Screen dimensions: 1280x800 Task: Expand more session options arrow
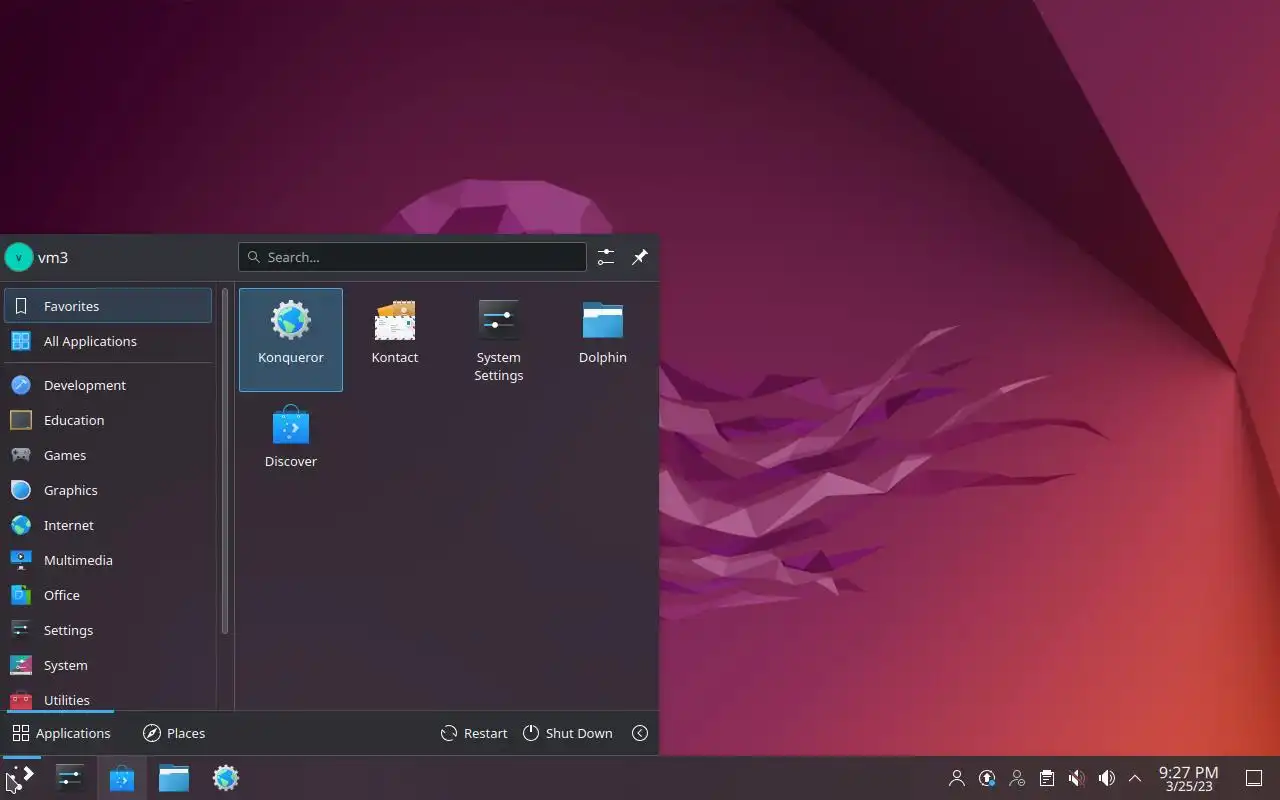(640, 733)
